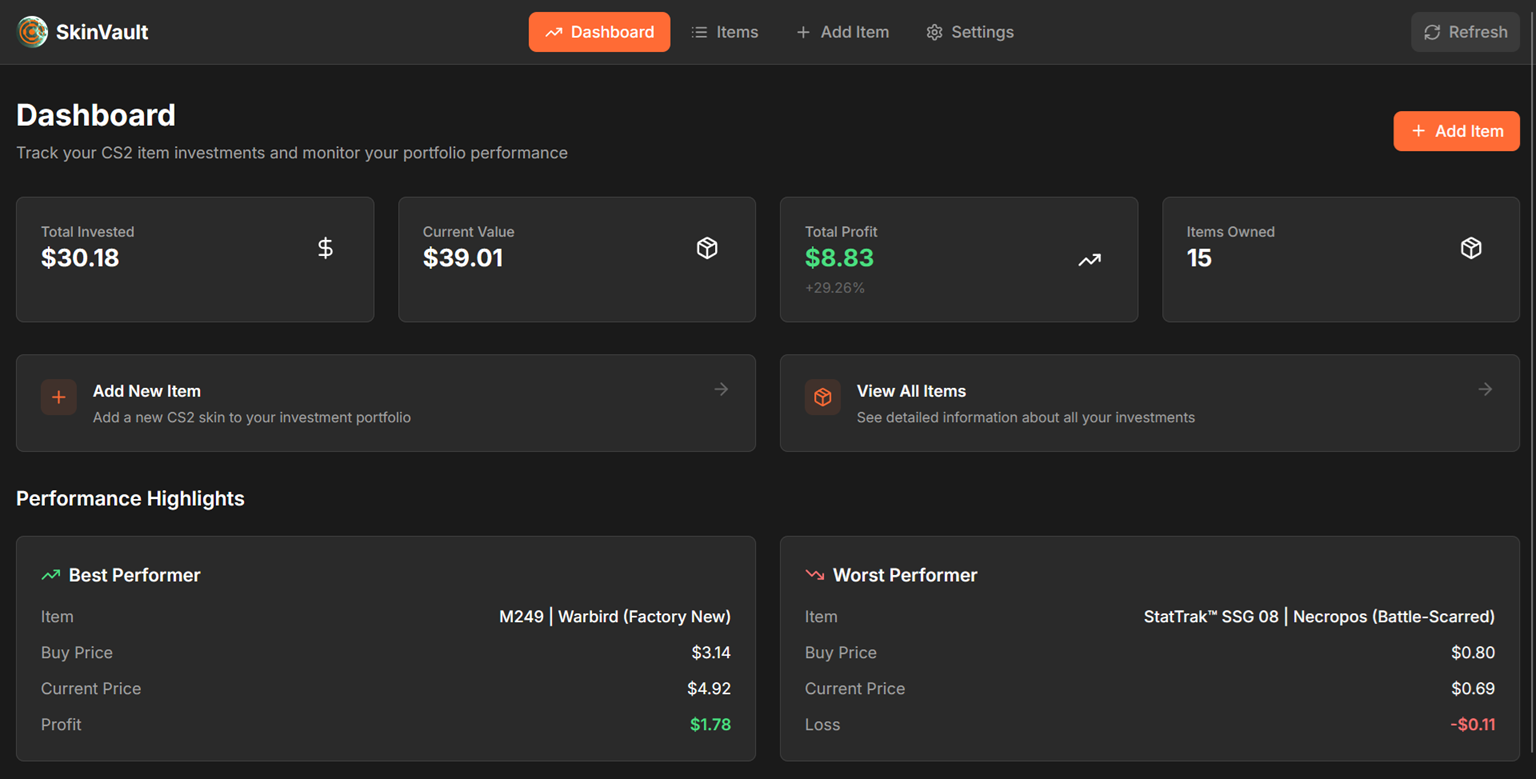
Task: Click the arrow on Add New Item card
Action: tap(721, 389)
